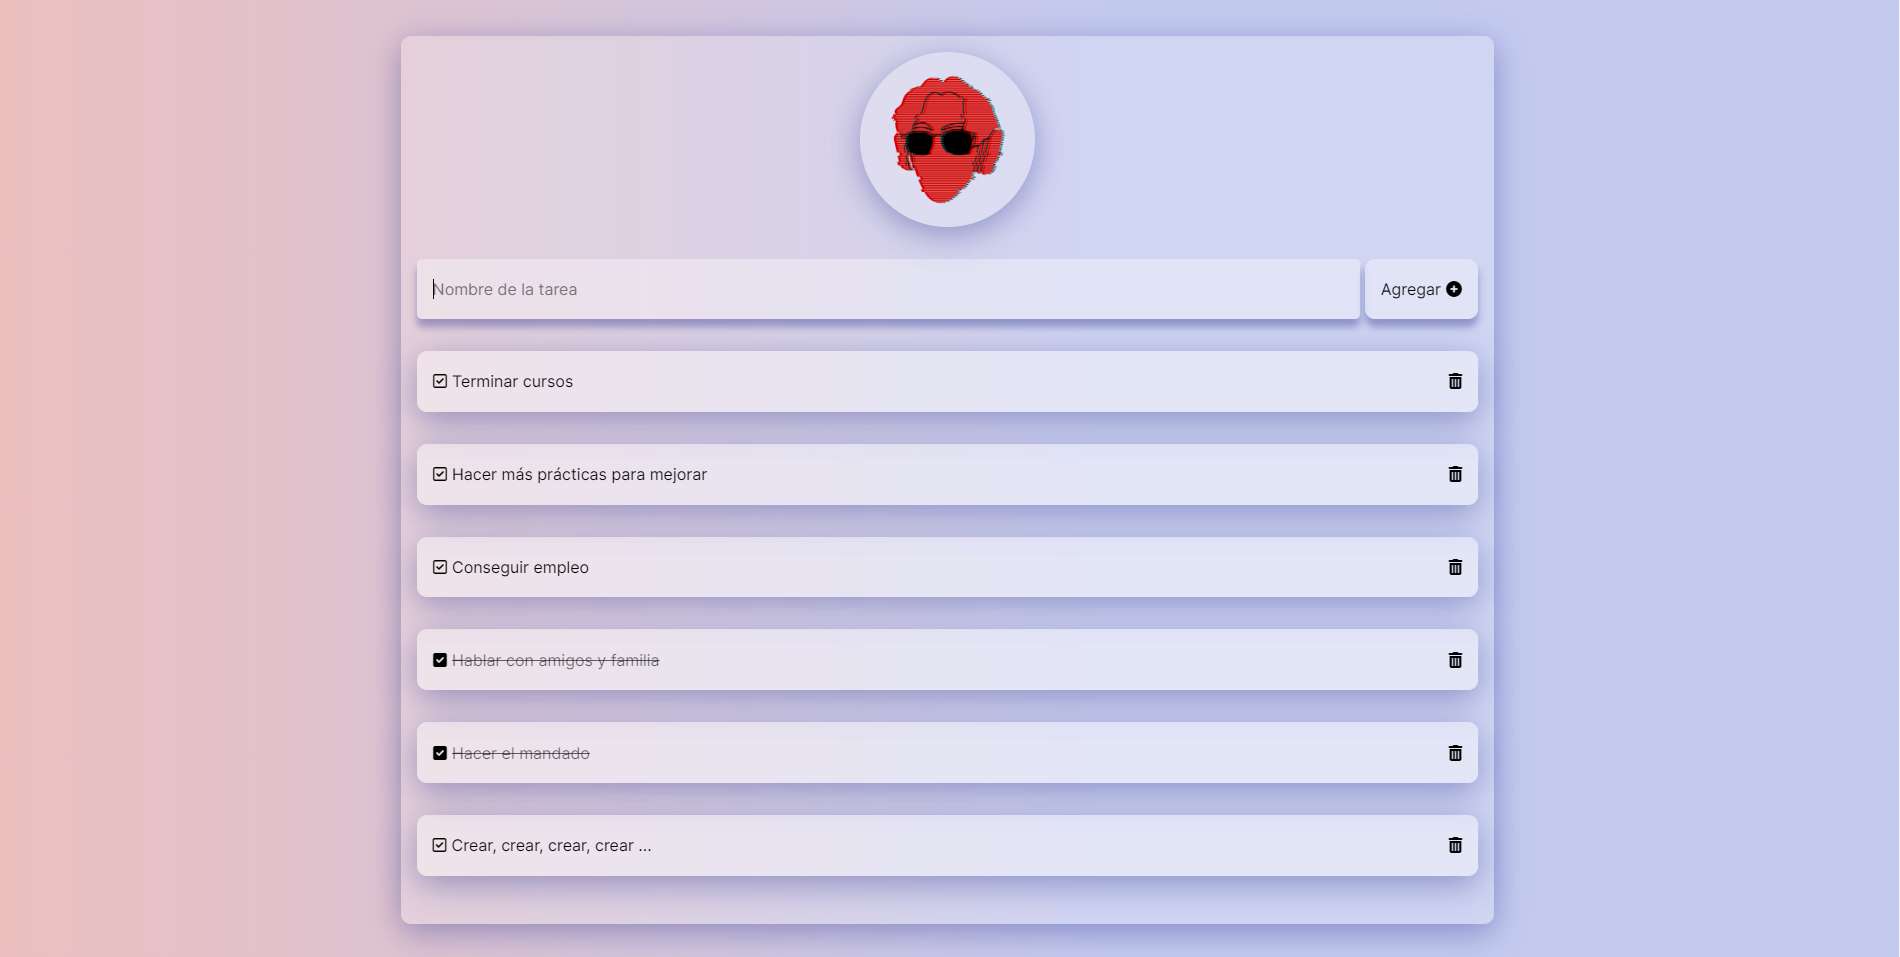Click the red face avatar image
This screenshot has height=957, width=1900.
click(x=947, y=139)
